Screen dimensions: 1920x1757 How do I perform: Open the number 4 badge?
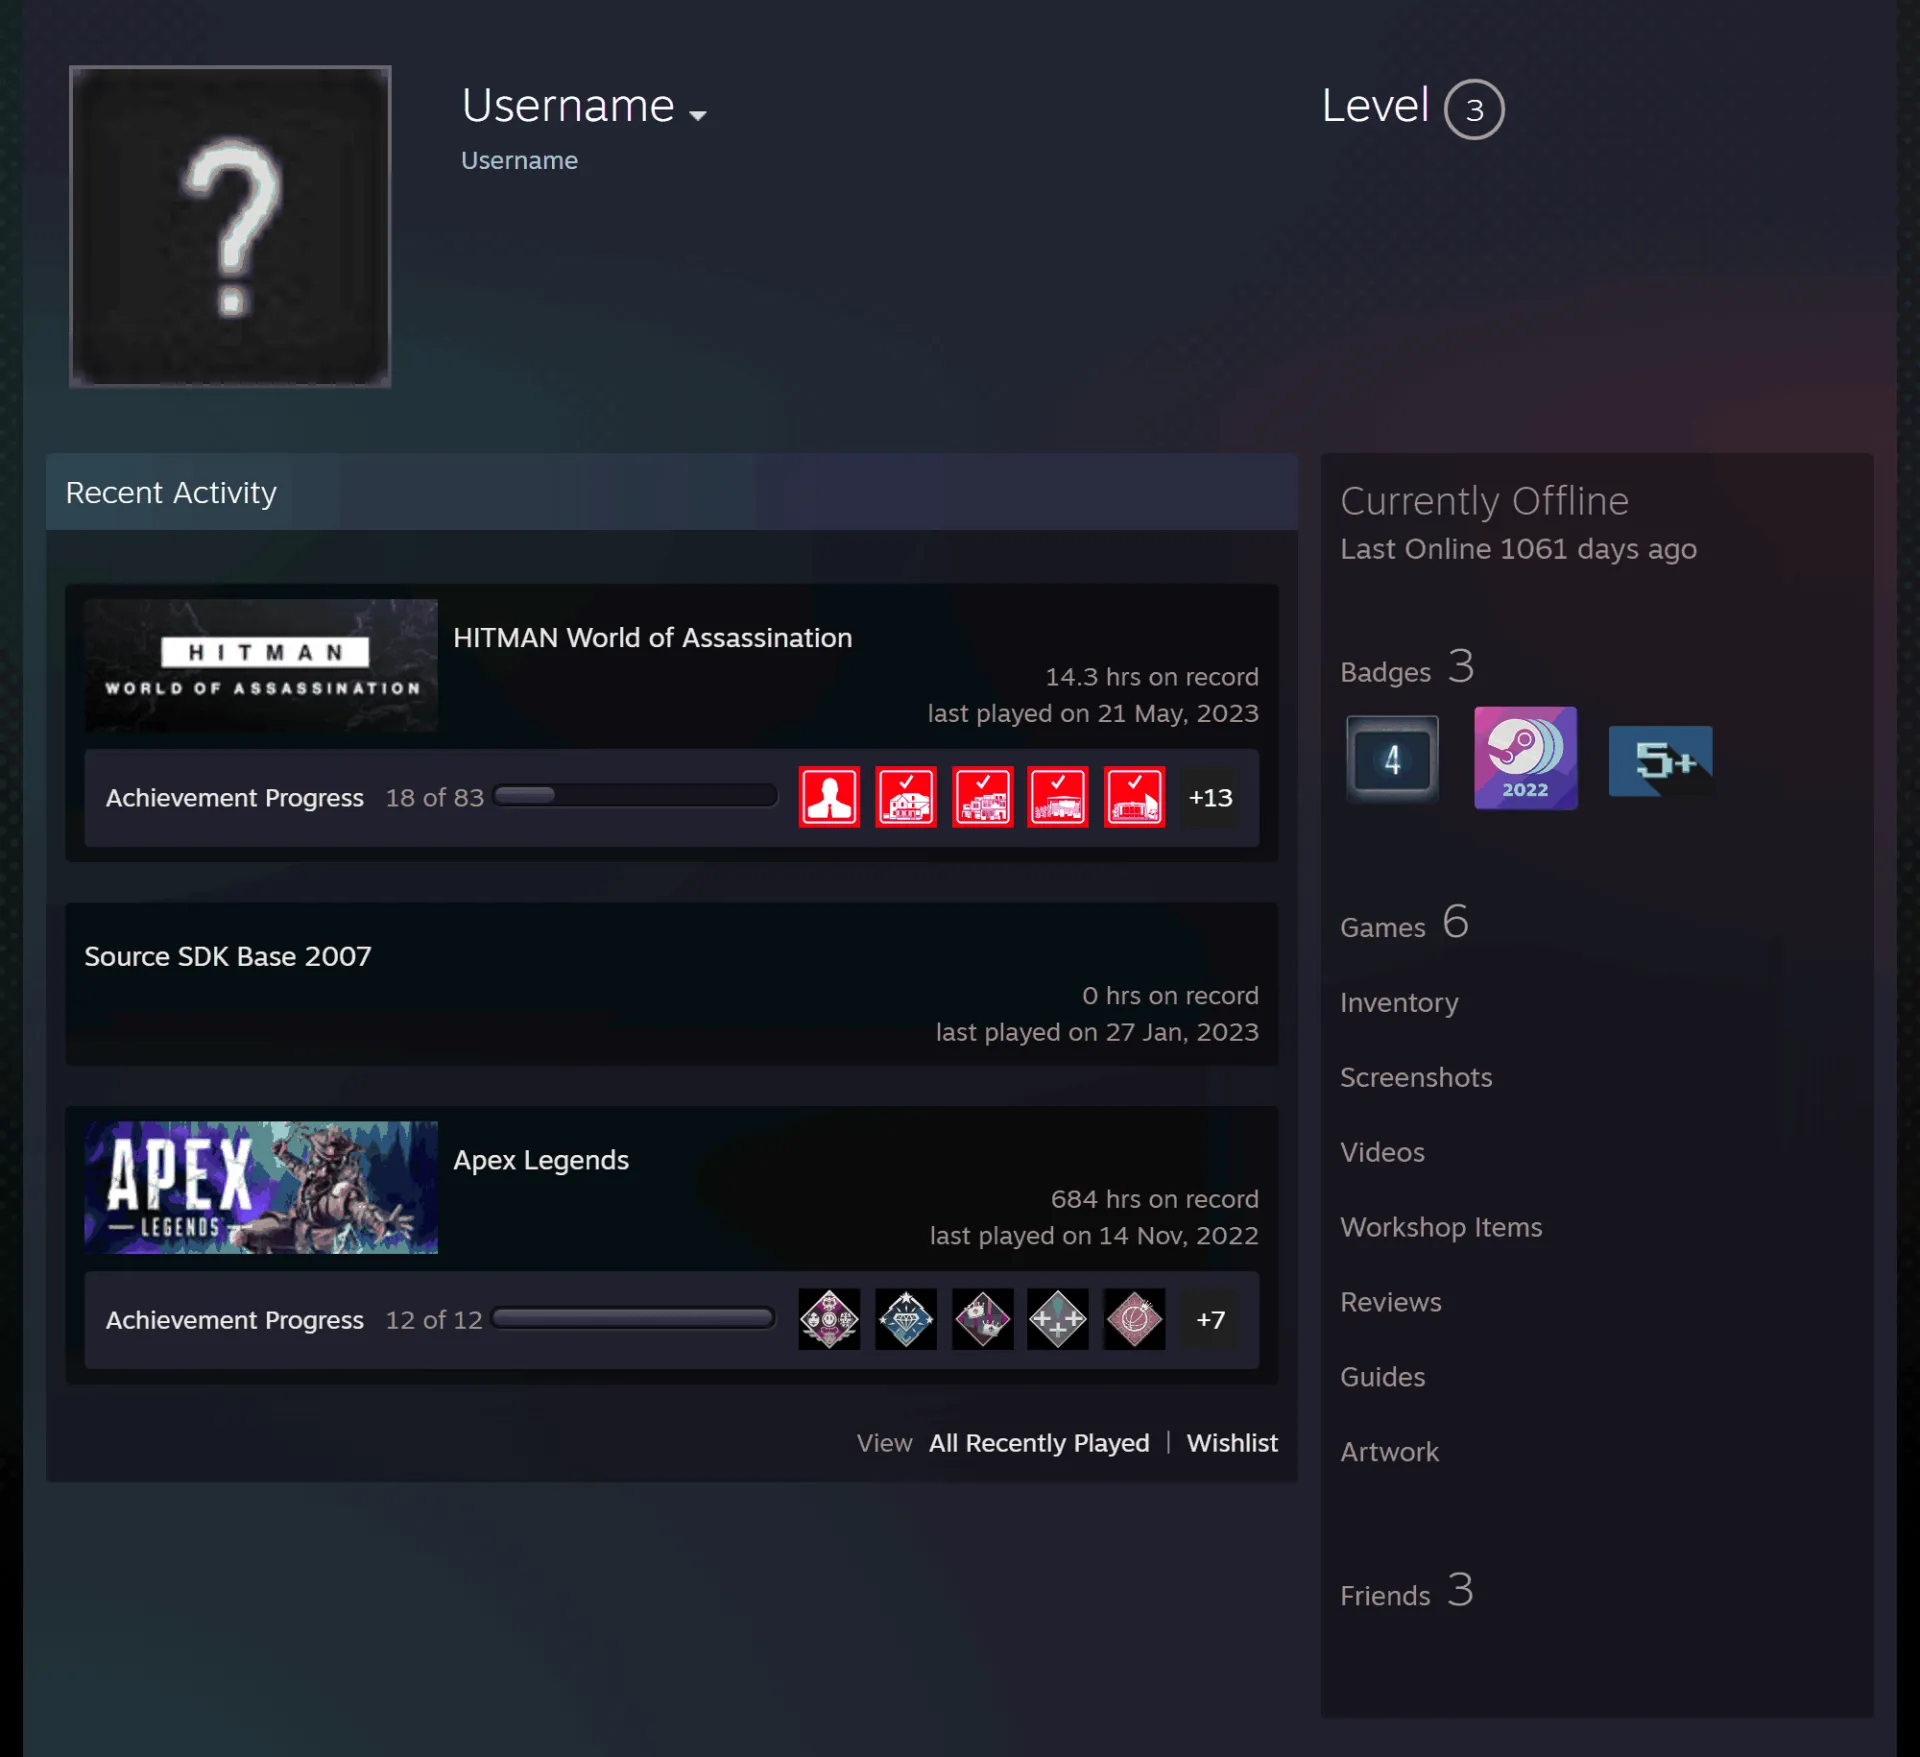tap(1392, 759)
